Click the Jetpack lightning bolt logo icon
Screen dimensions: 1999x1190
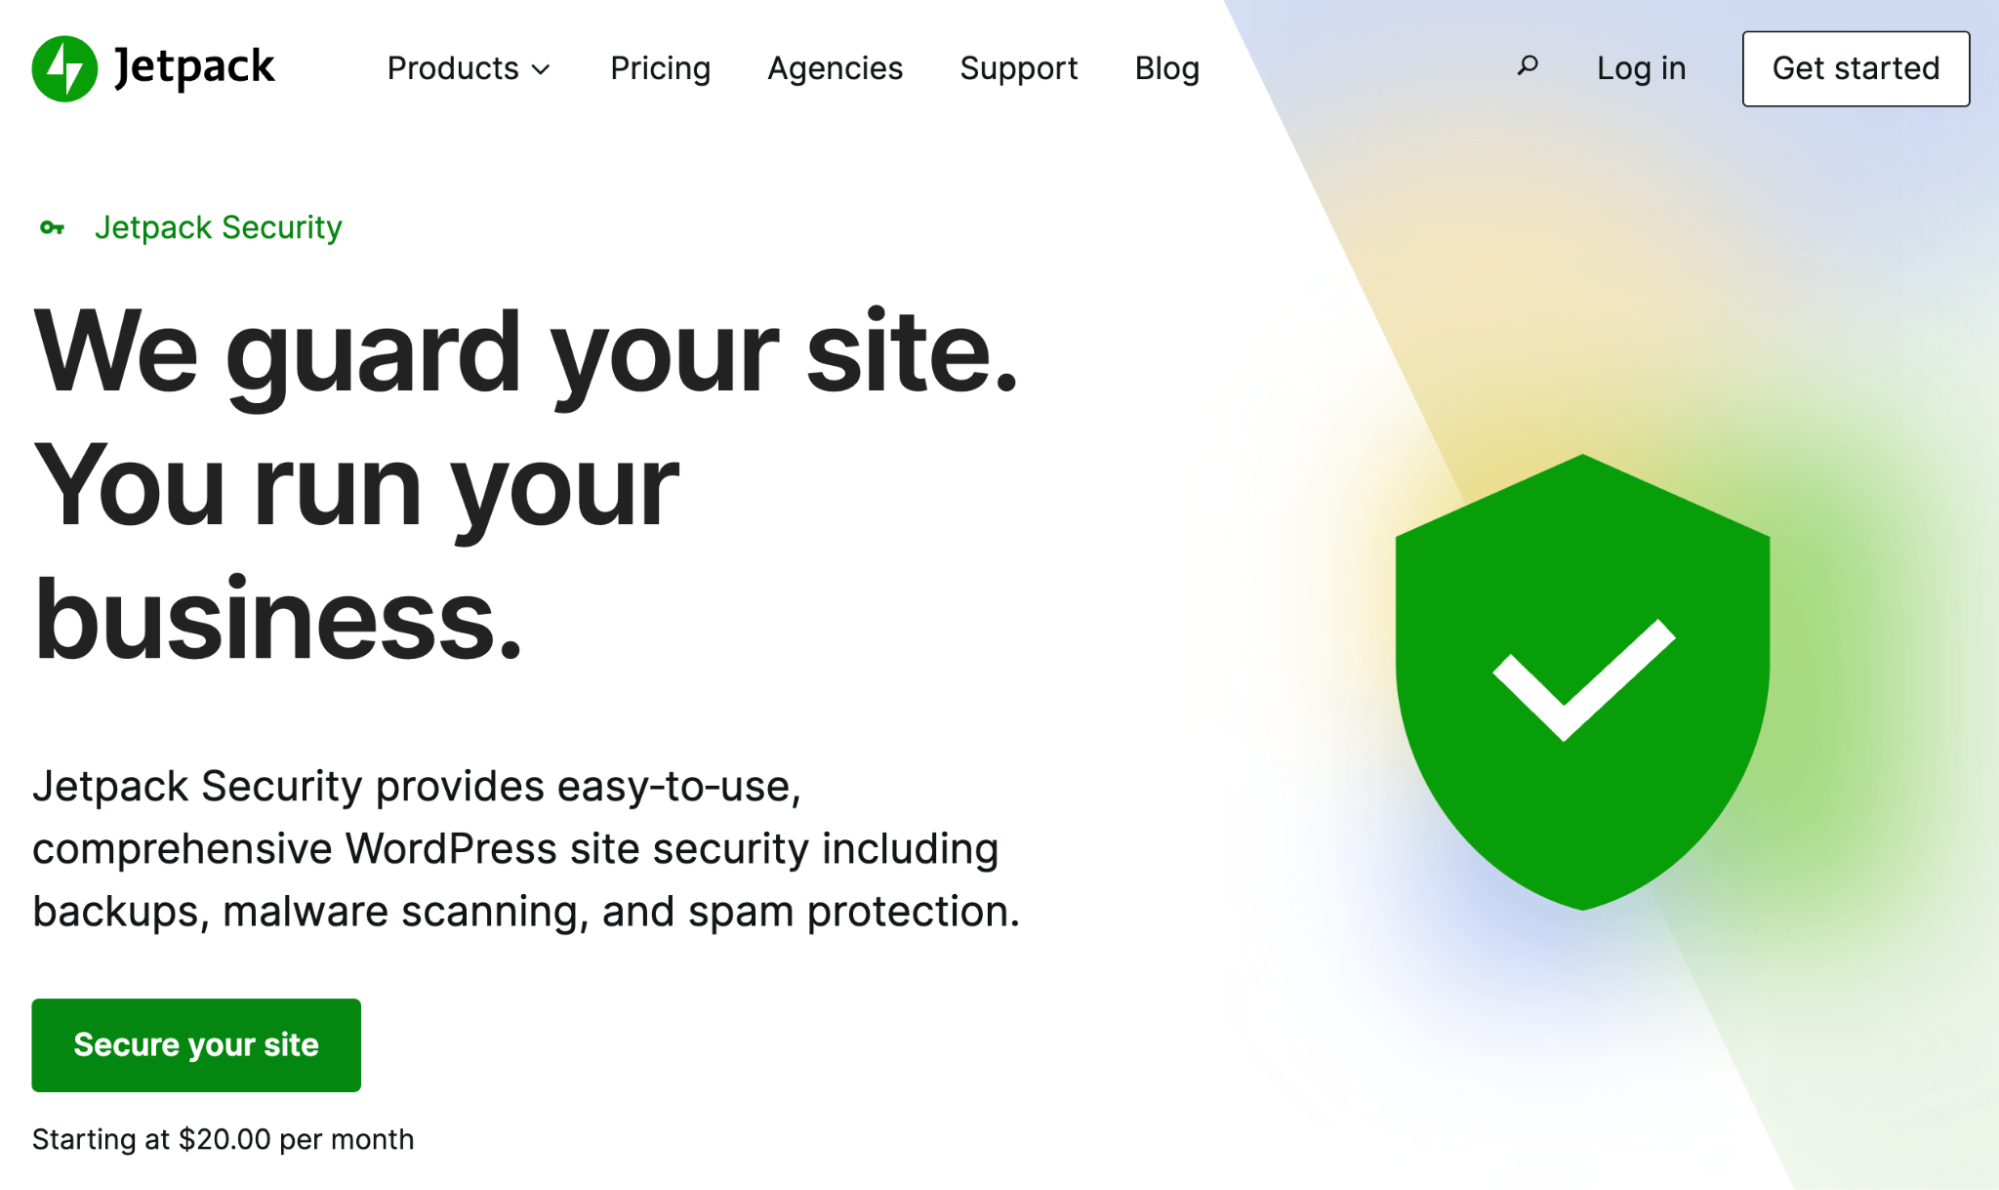pos(64,57)
